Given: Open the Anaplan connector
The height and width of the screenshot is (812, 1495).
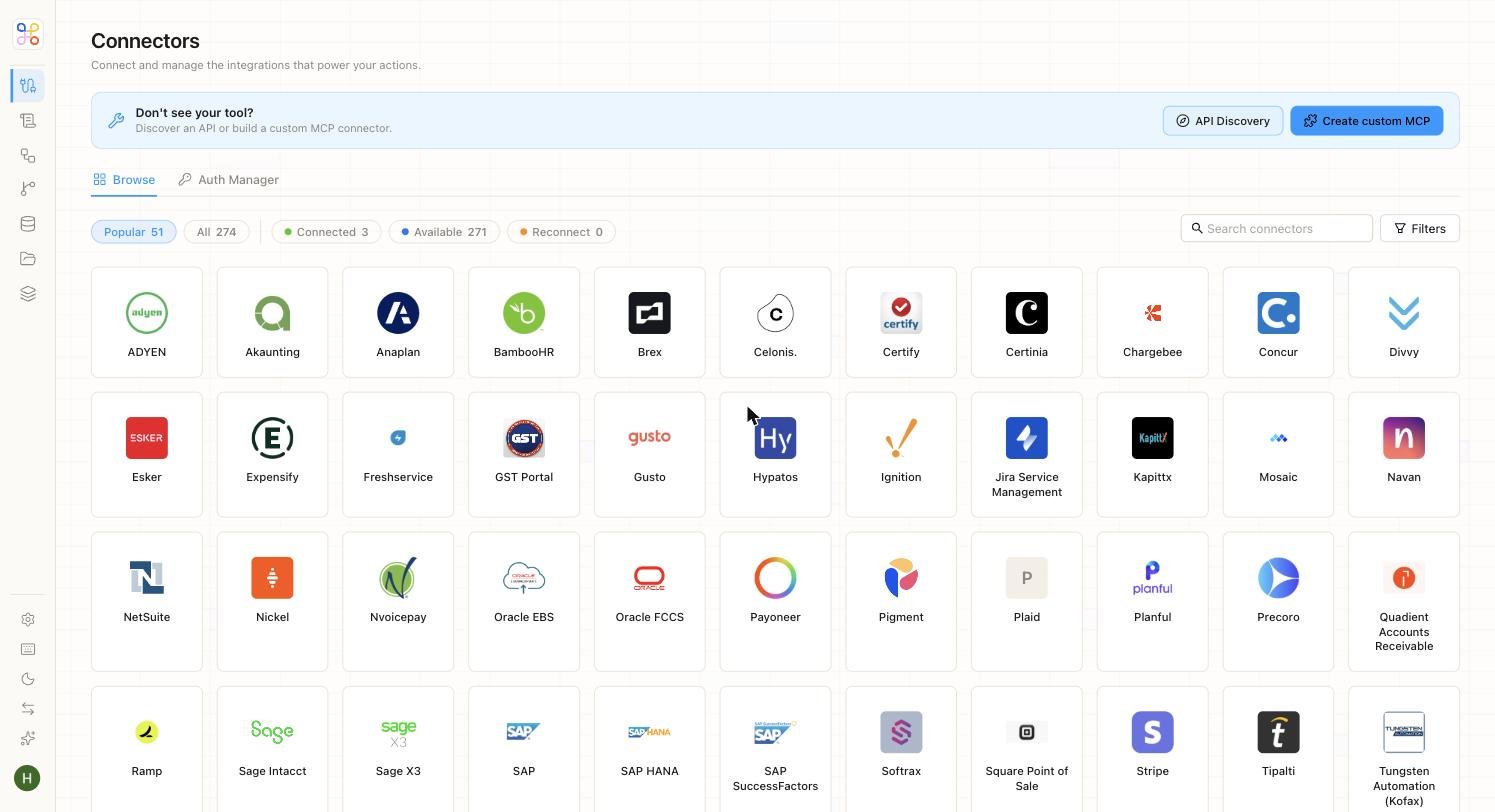Looking at the screenshot, I should 398,322.
